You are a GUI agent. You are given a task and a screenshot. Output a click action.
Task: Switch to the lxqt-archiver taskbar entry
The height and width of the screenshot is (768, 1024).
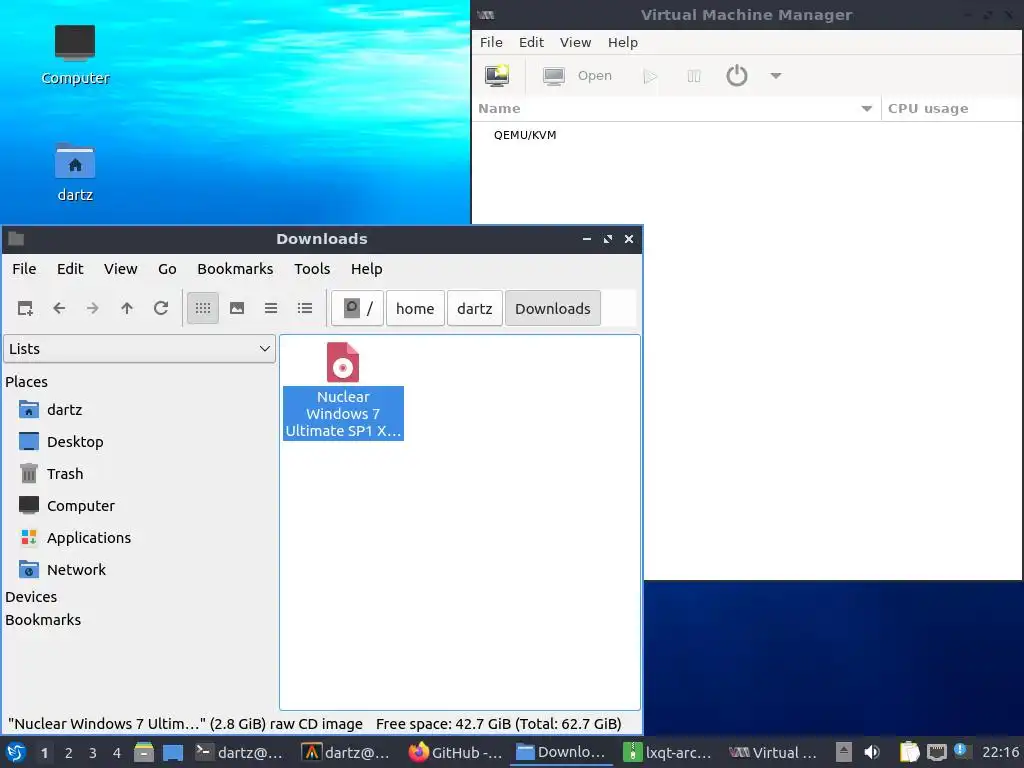click(x=667, y=753)
